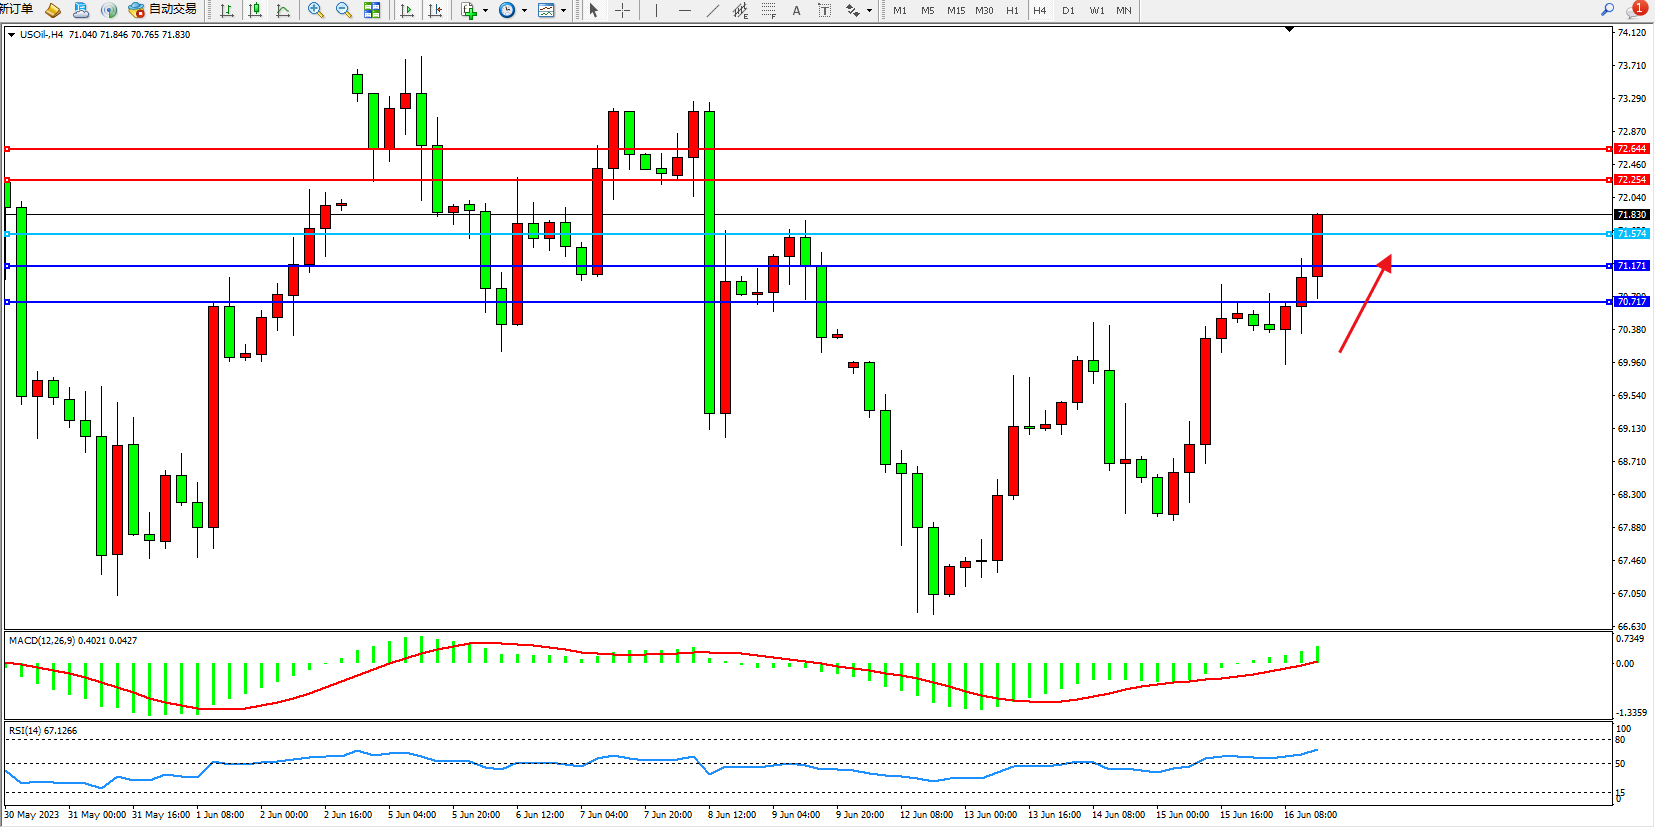Add a text label with the A tool
Image resolution: width=1655 pixels, height=828 pixels.
(x=796, y=10)
